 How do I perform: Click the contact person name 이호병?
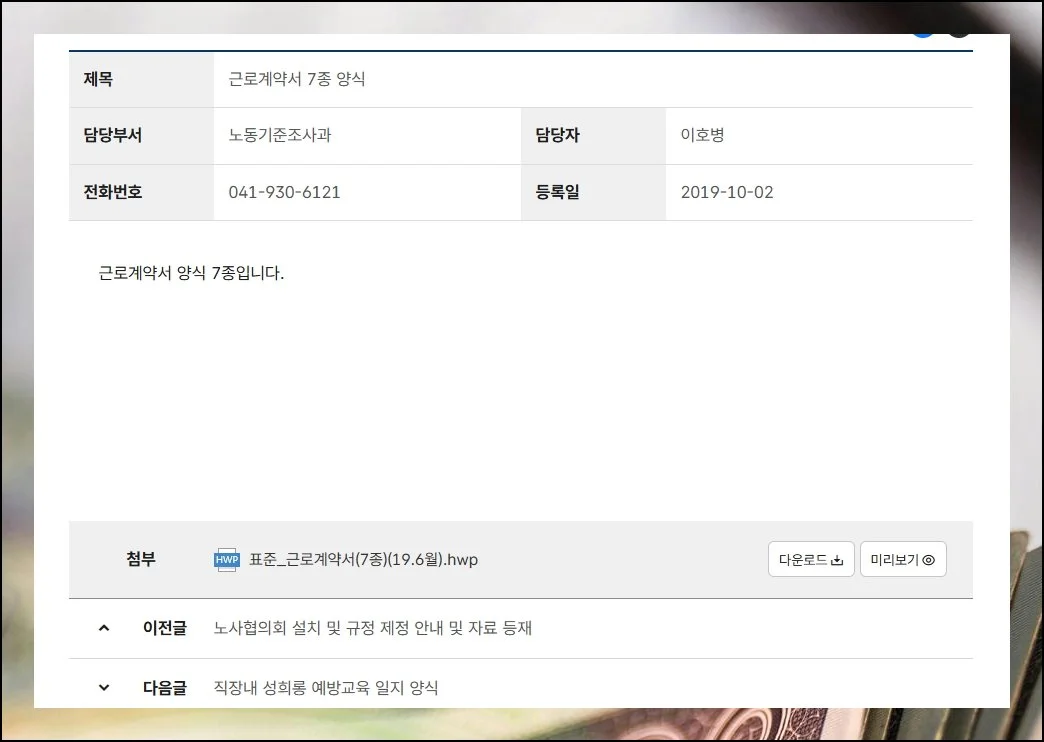point(702,135)
